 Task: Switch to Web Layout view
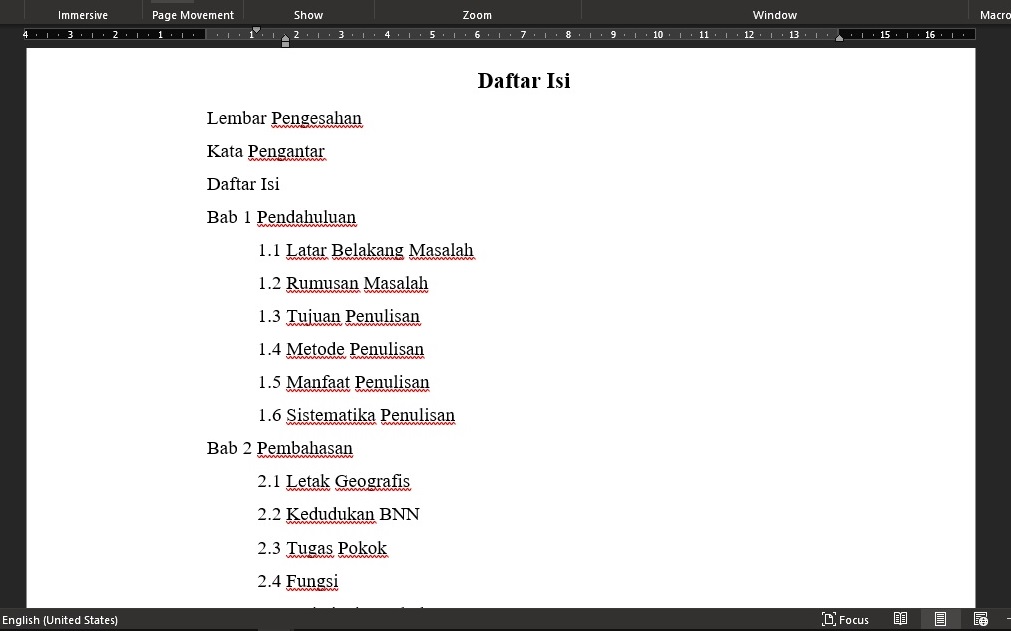click(x=981, y=619)
